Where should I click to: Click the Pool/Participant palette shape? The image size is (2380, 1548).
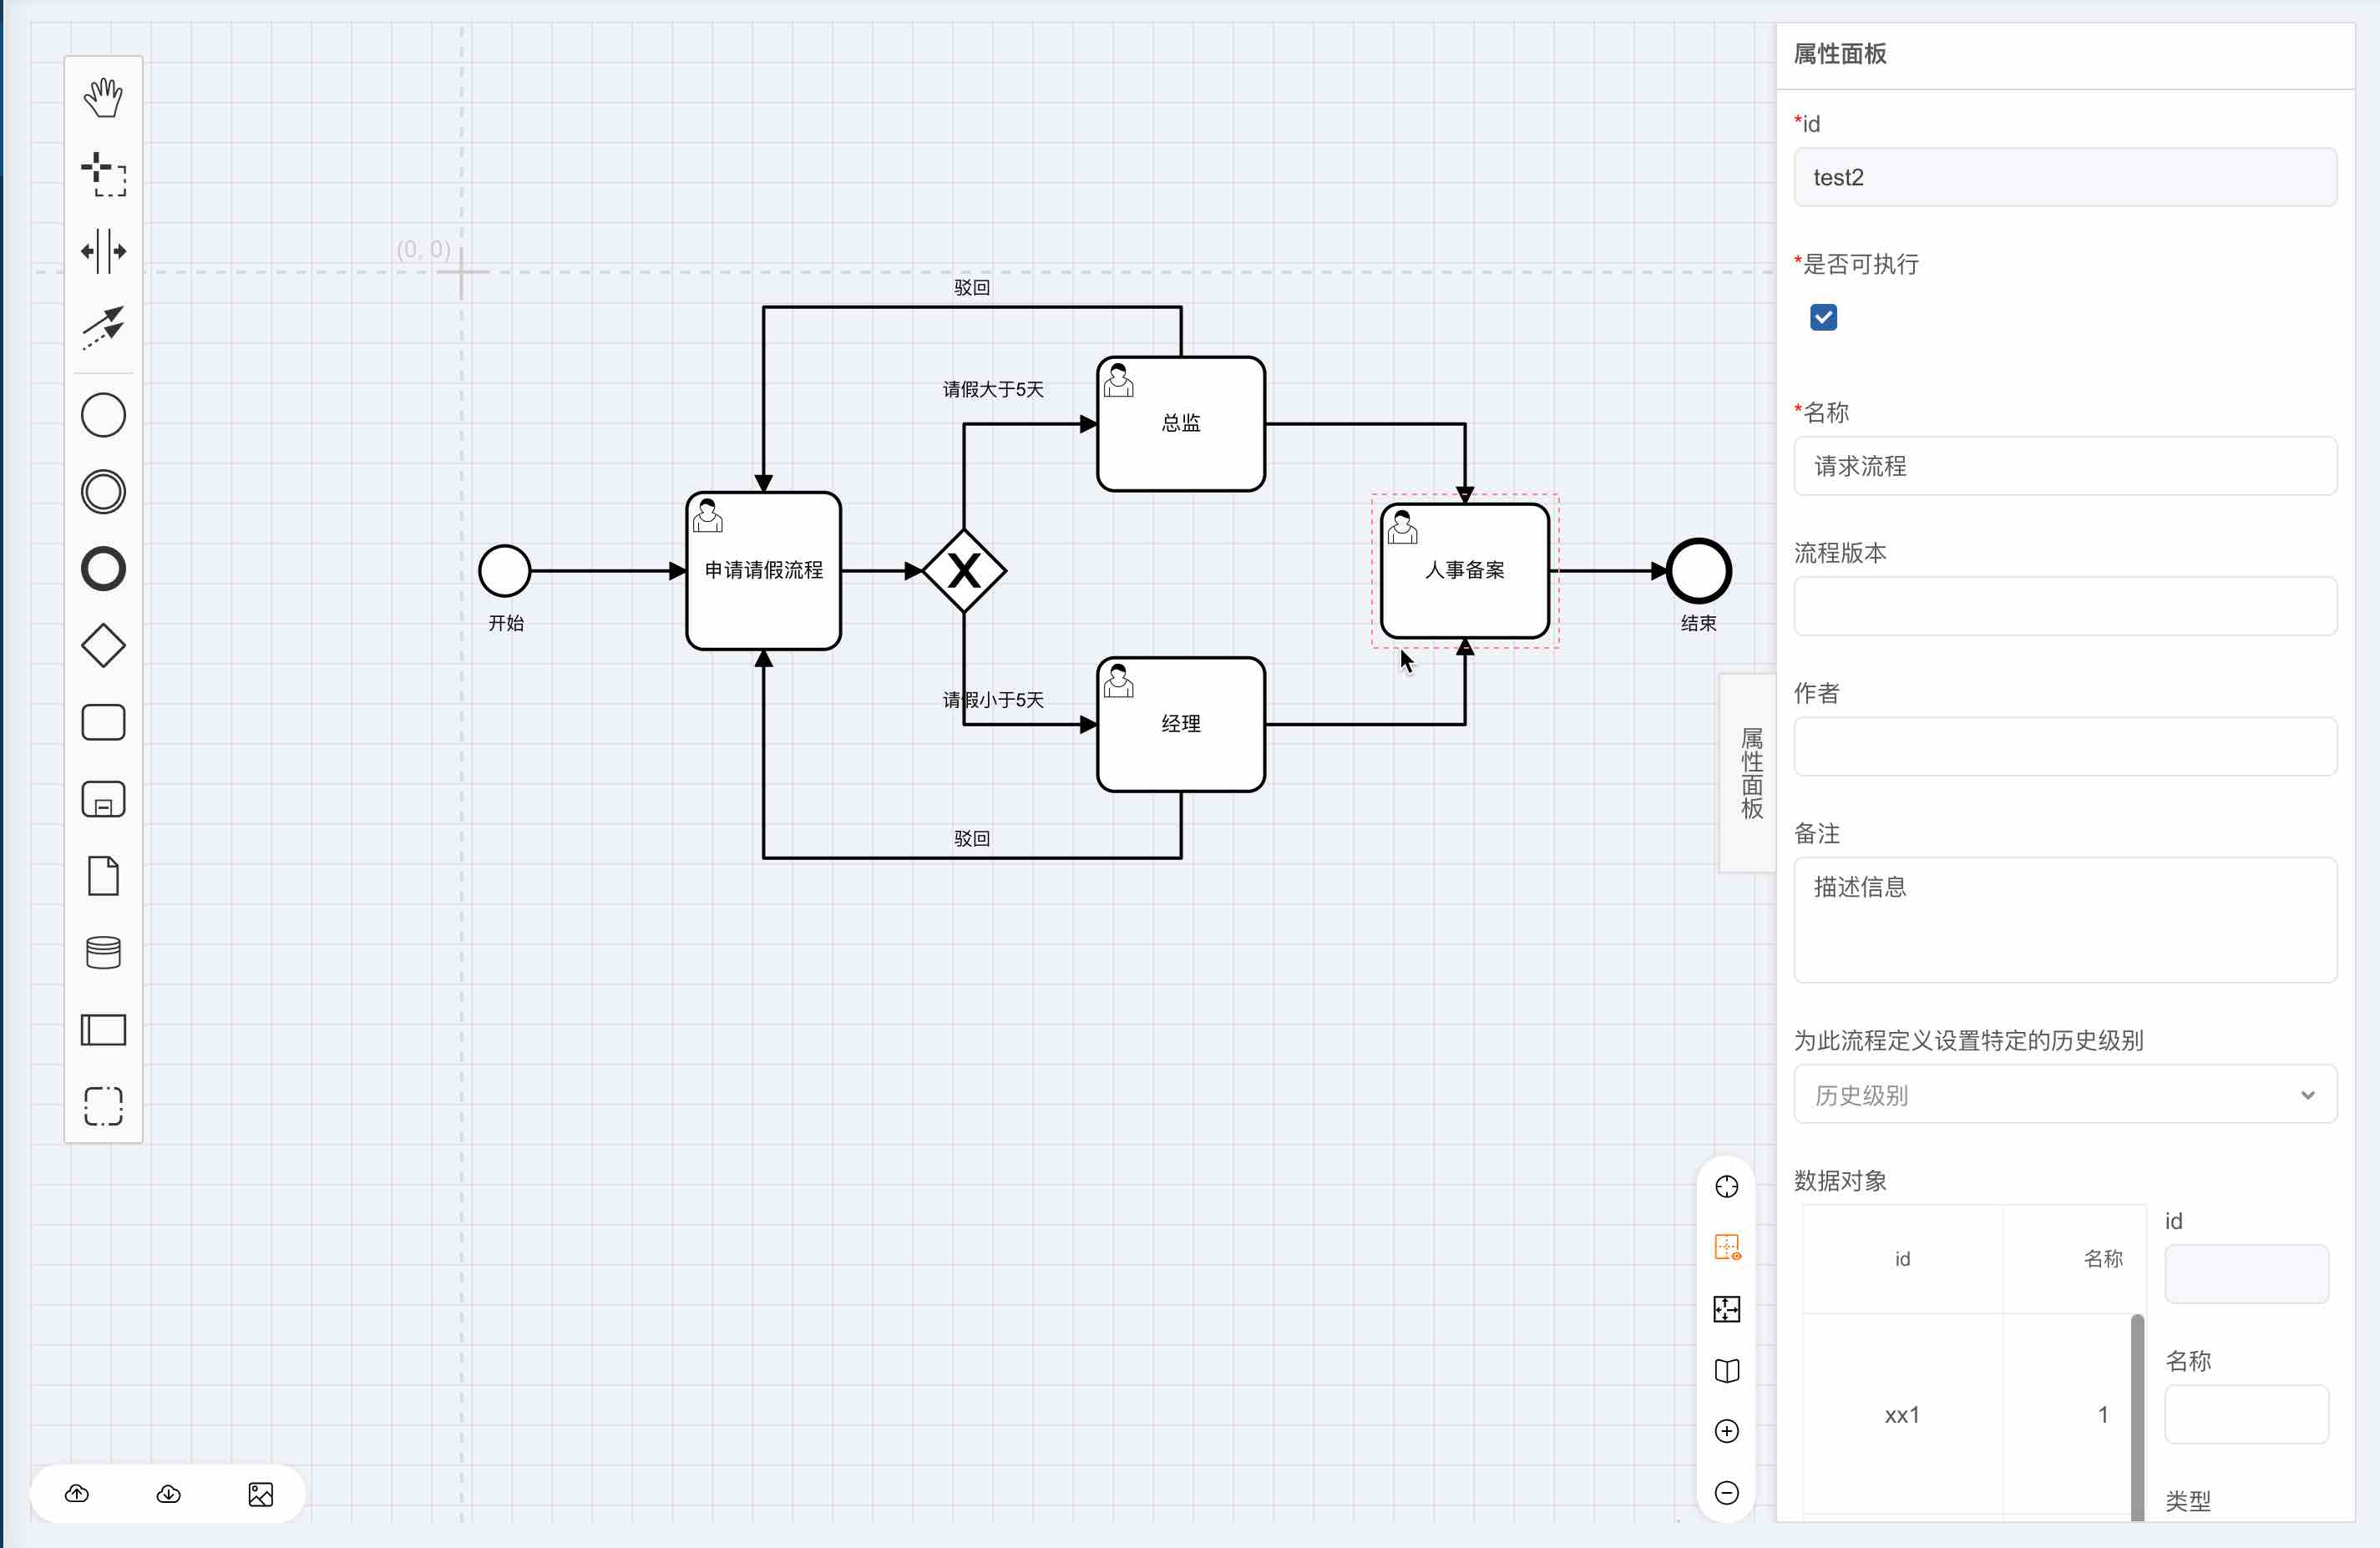click(103, 1029)
